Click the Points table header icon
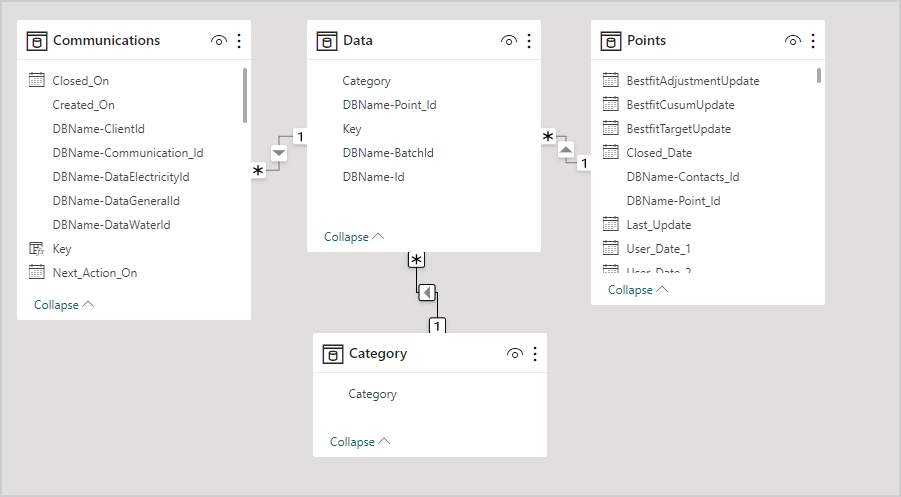The height and width of the screenshot is (497, 901). tap(611, 41)
